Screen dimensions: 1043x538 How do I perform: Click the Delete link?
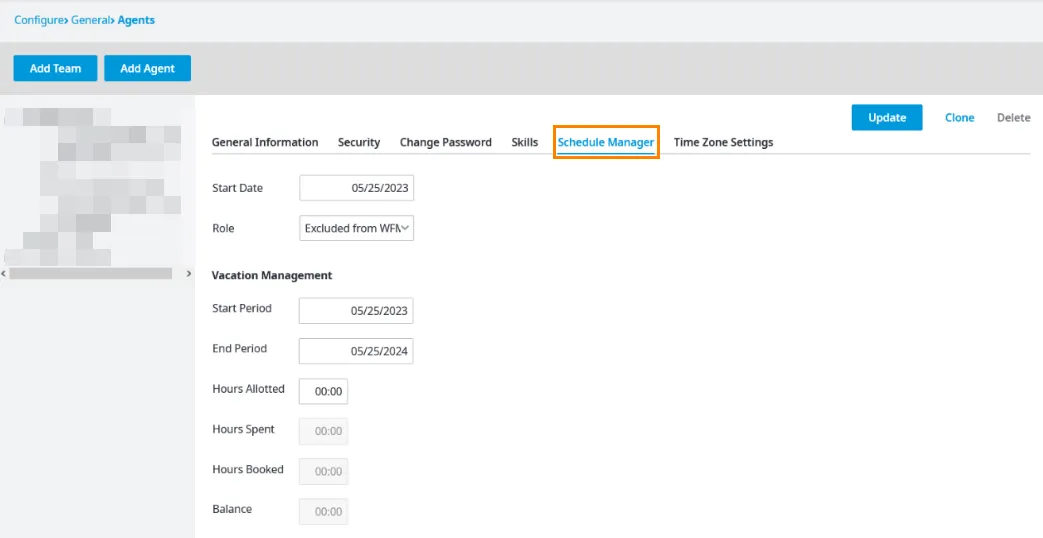(x=1013, y=118)
